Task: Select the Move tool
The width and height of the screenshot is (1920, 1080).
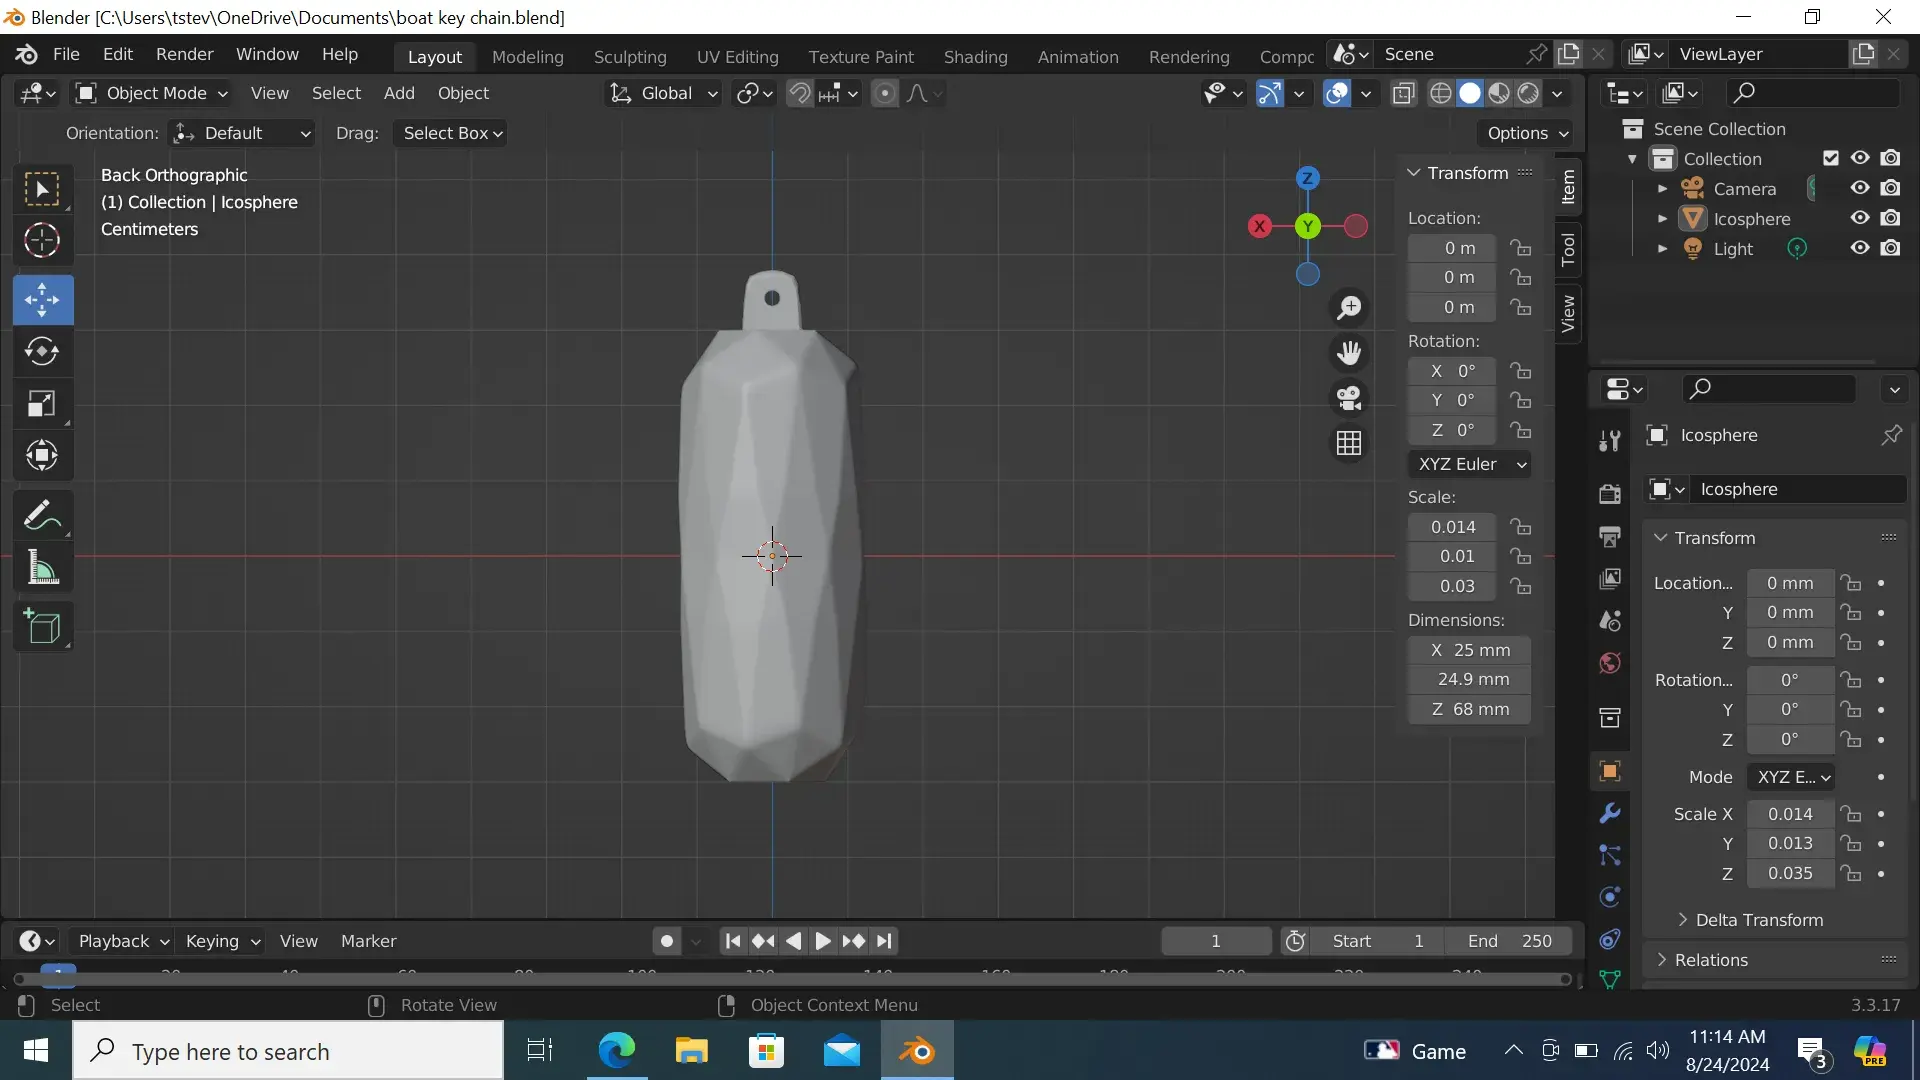Action: tap(42, 299)
